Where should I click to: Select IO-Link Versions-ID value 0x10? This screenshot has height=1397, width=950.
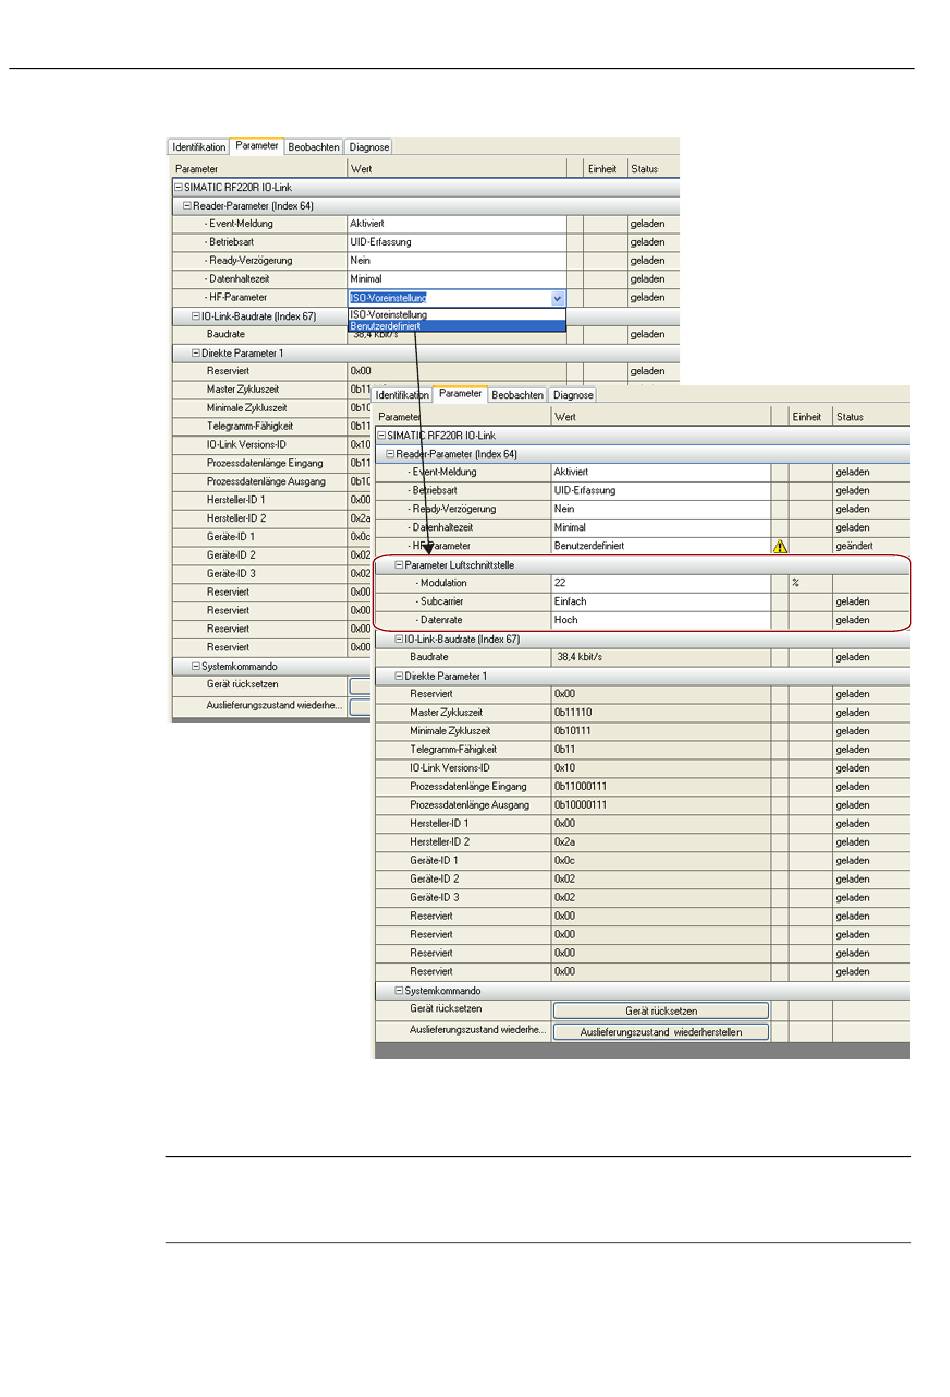pyautogui.click(x=661, y=768)
